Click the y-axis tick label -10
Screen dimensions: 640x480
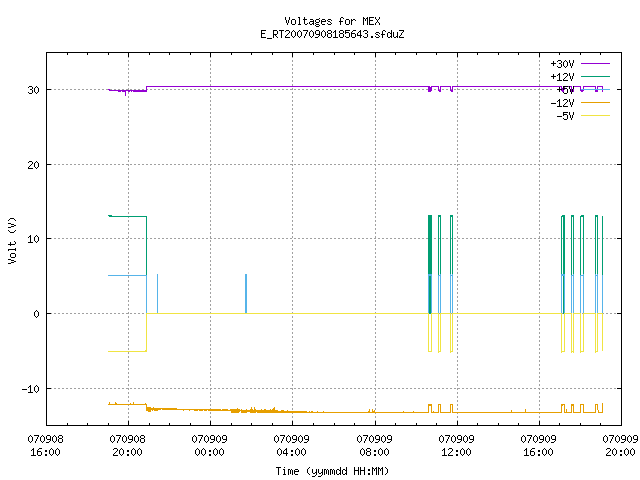pos(31,389)
